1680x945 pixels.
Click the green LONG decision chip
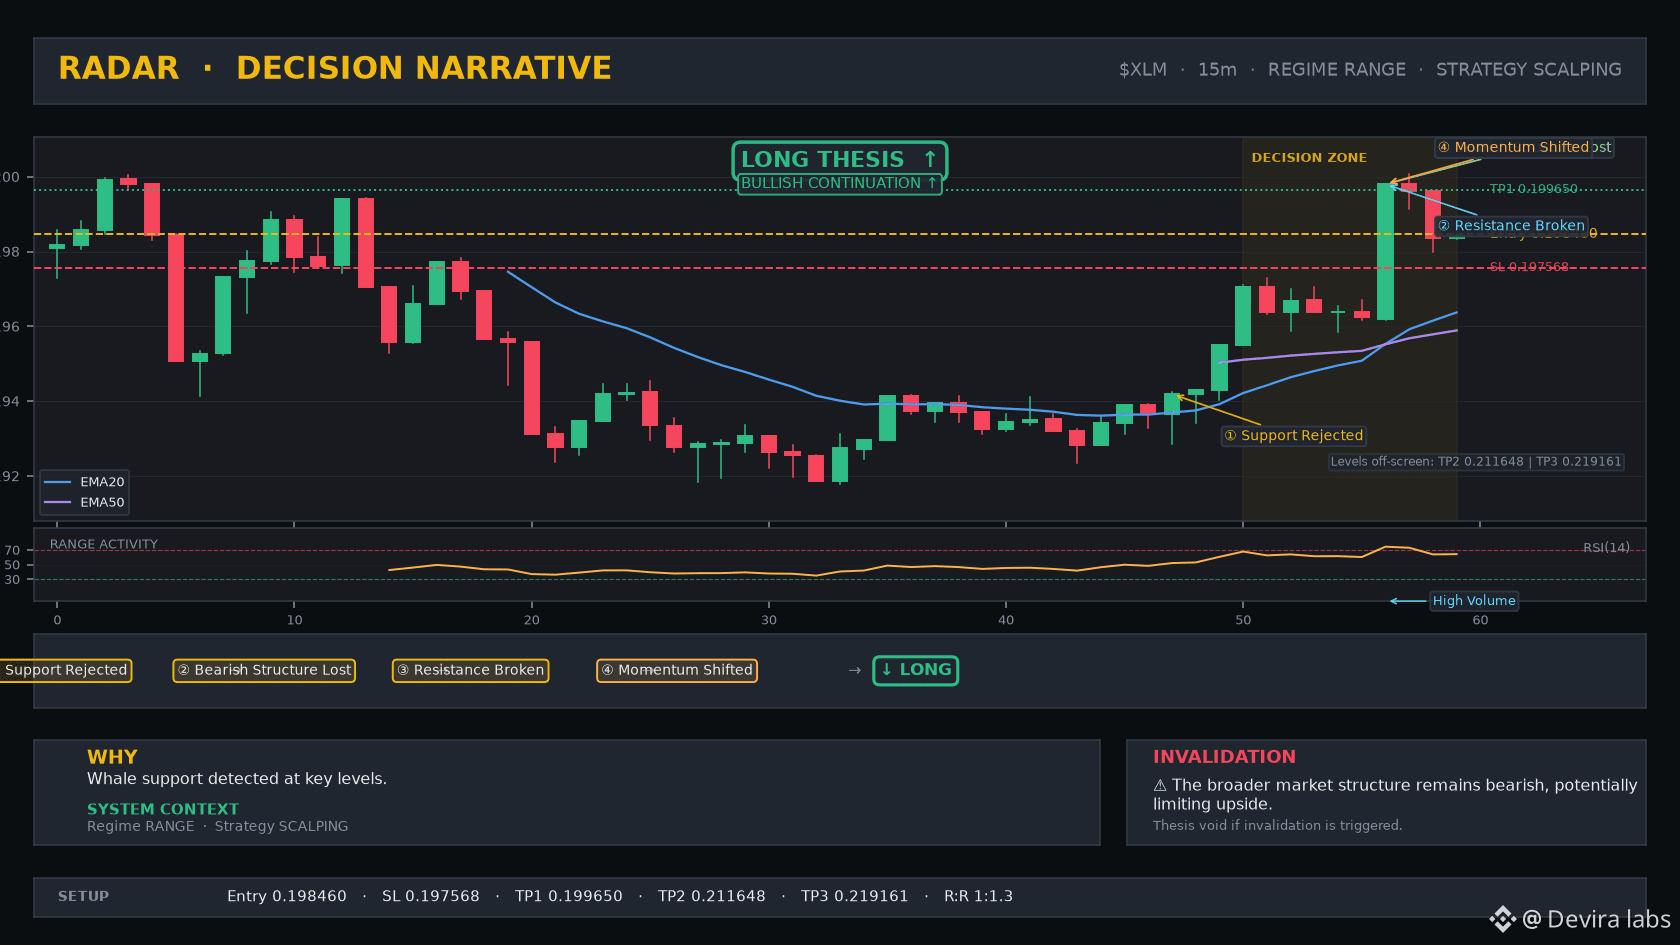tap(916, 670)
